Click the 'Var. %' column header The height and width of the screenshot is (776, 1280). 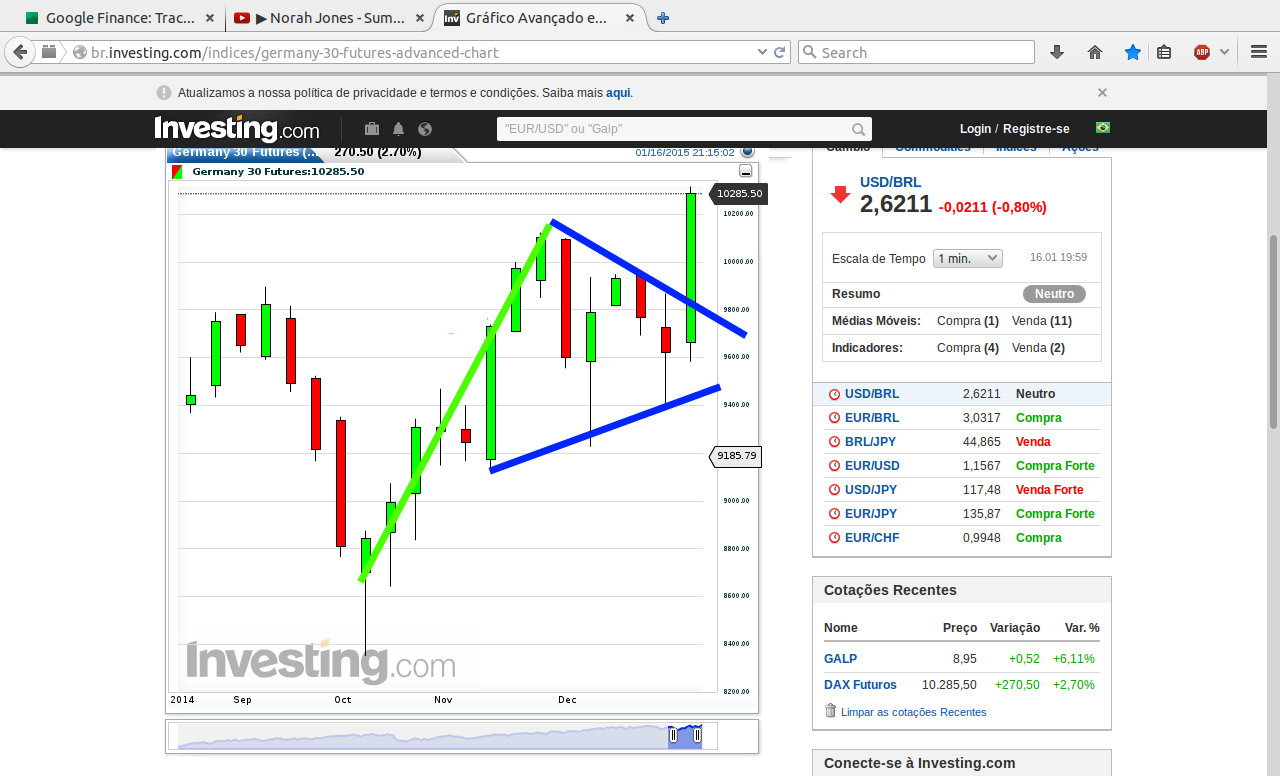point(1082,628)
